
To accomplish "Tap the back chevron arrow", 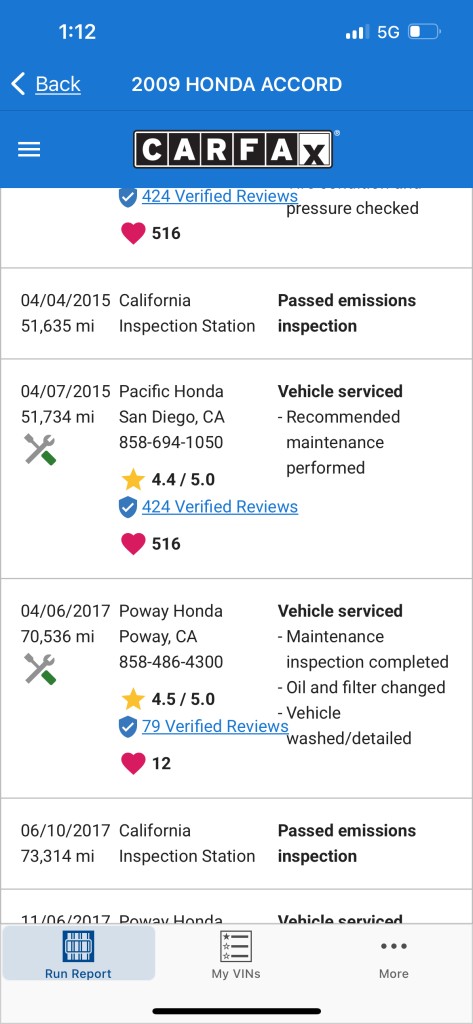I will click(x=18, y=84).
